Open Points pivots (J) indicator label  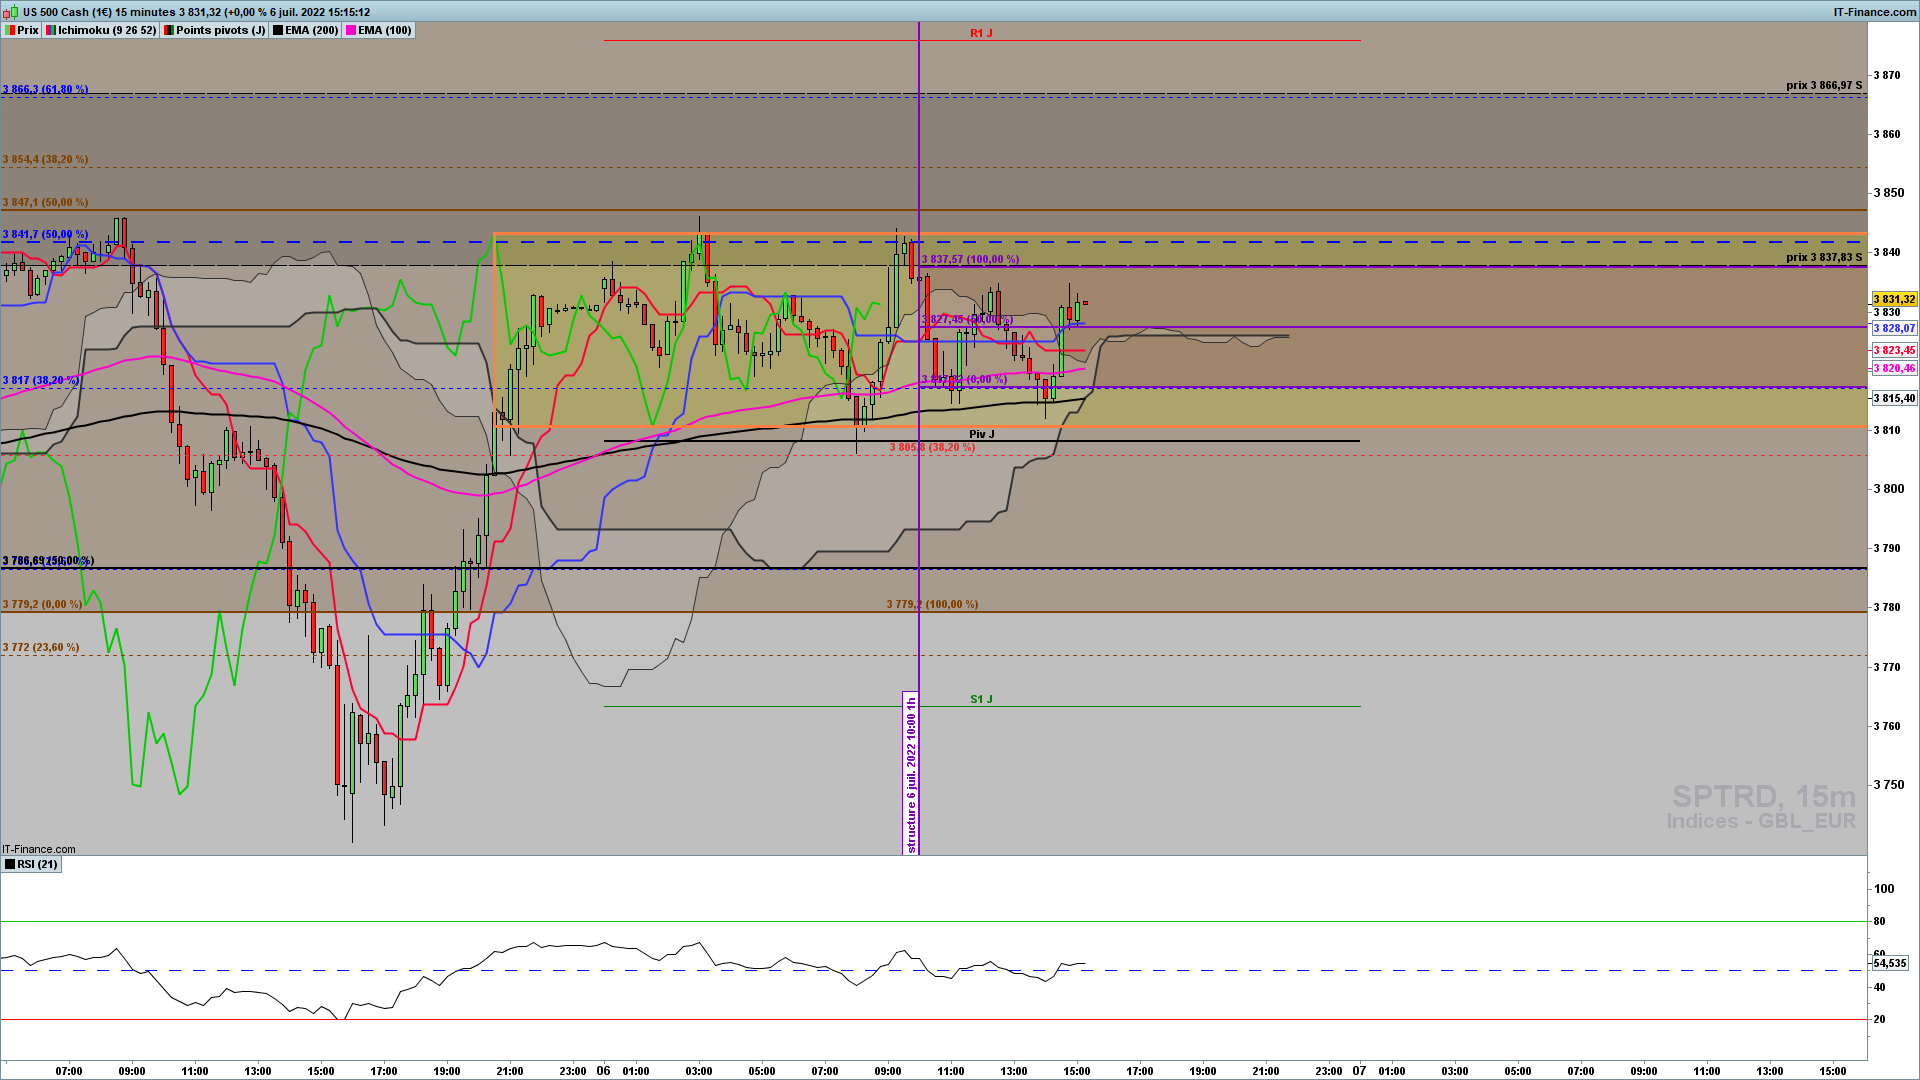coord(214,30)
